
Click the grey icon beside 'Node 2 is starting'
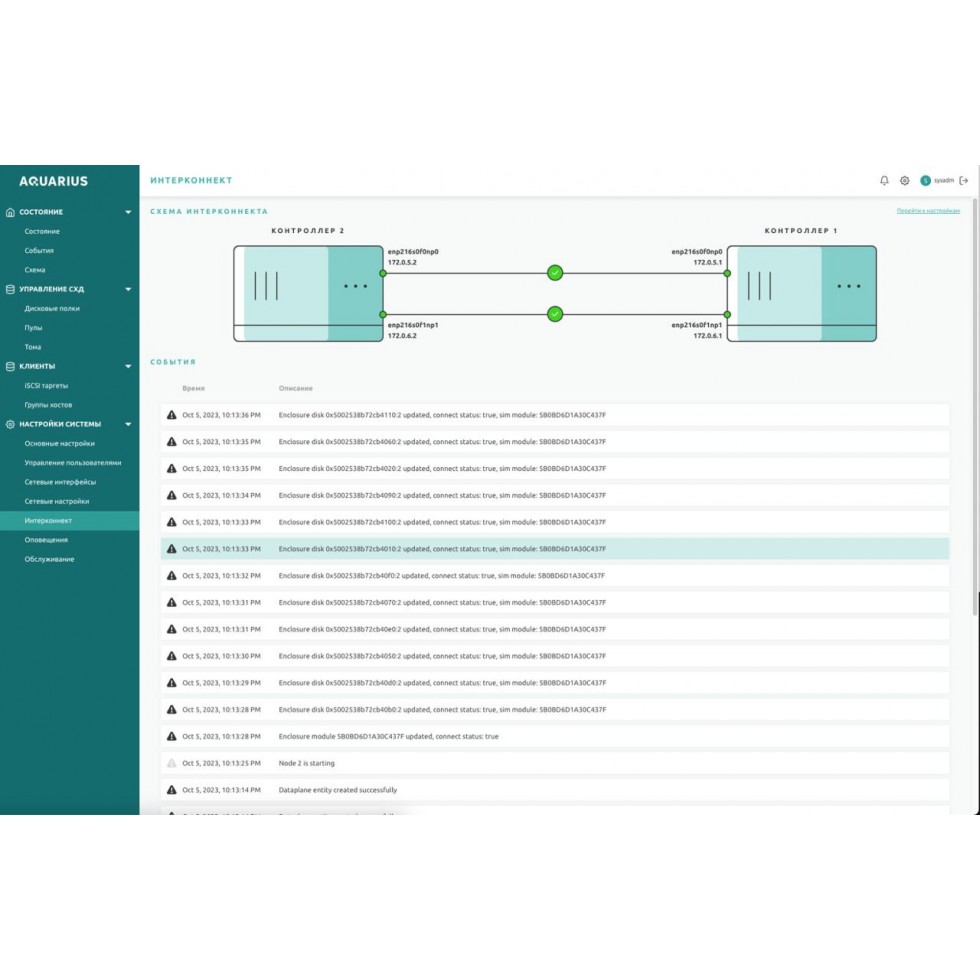(x=172, y=763)
